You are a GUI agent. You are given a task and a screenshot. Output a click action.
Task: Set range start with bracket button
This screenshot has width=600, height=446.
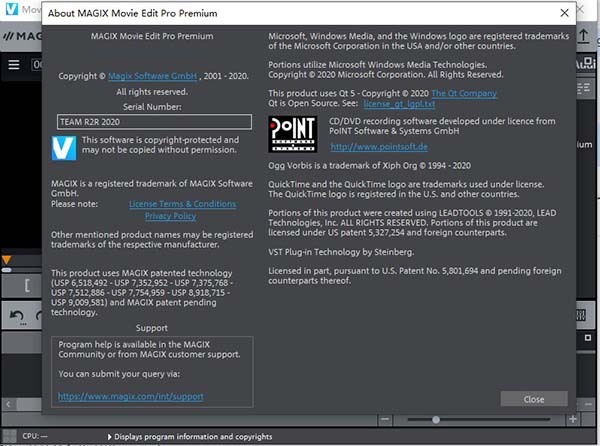click(27, 285)
